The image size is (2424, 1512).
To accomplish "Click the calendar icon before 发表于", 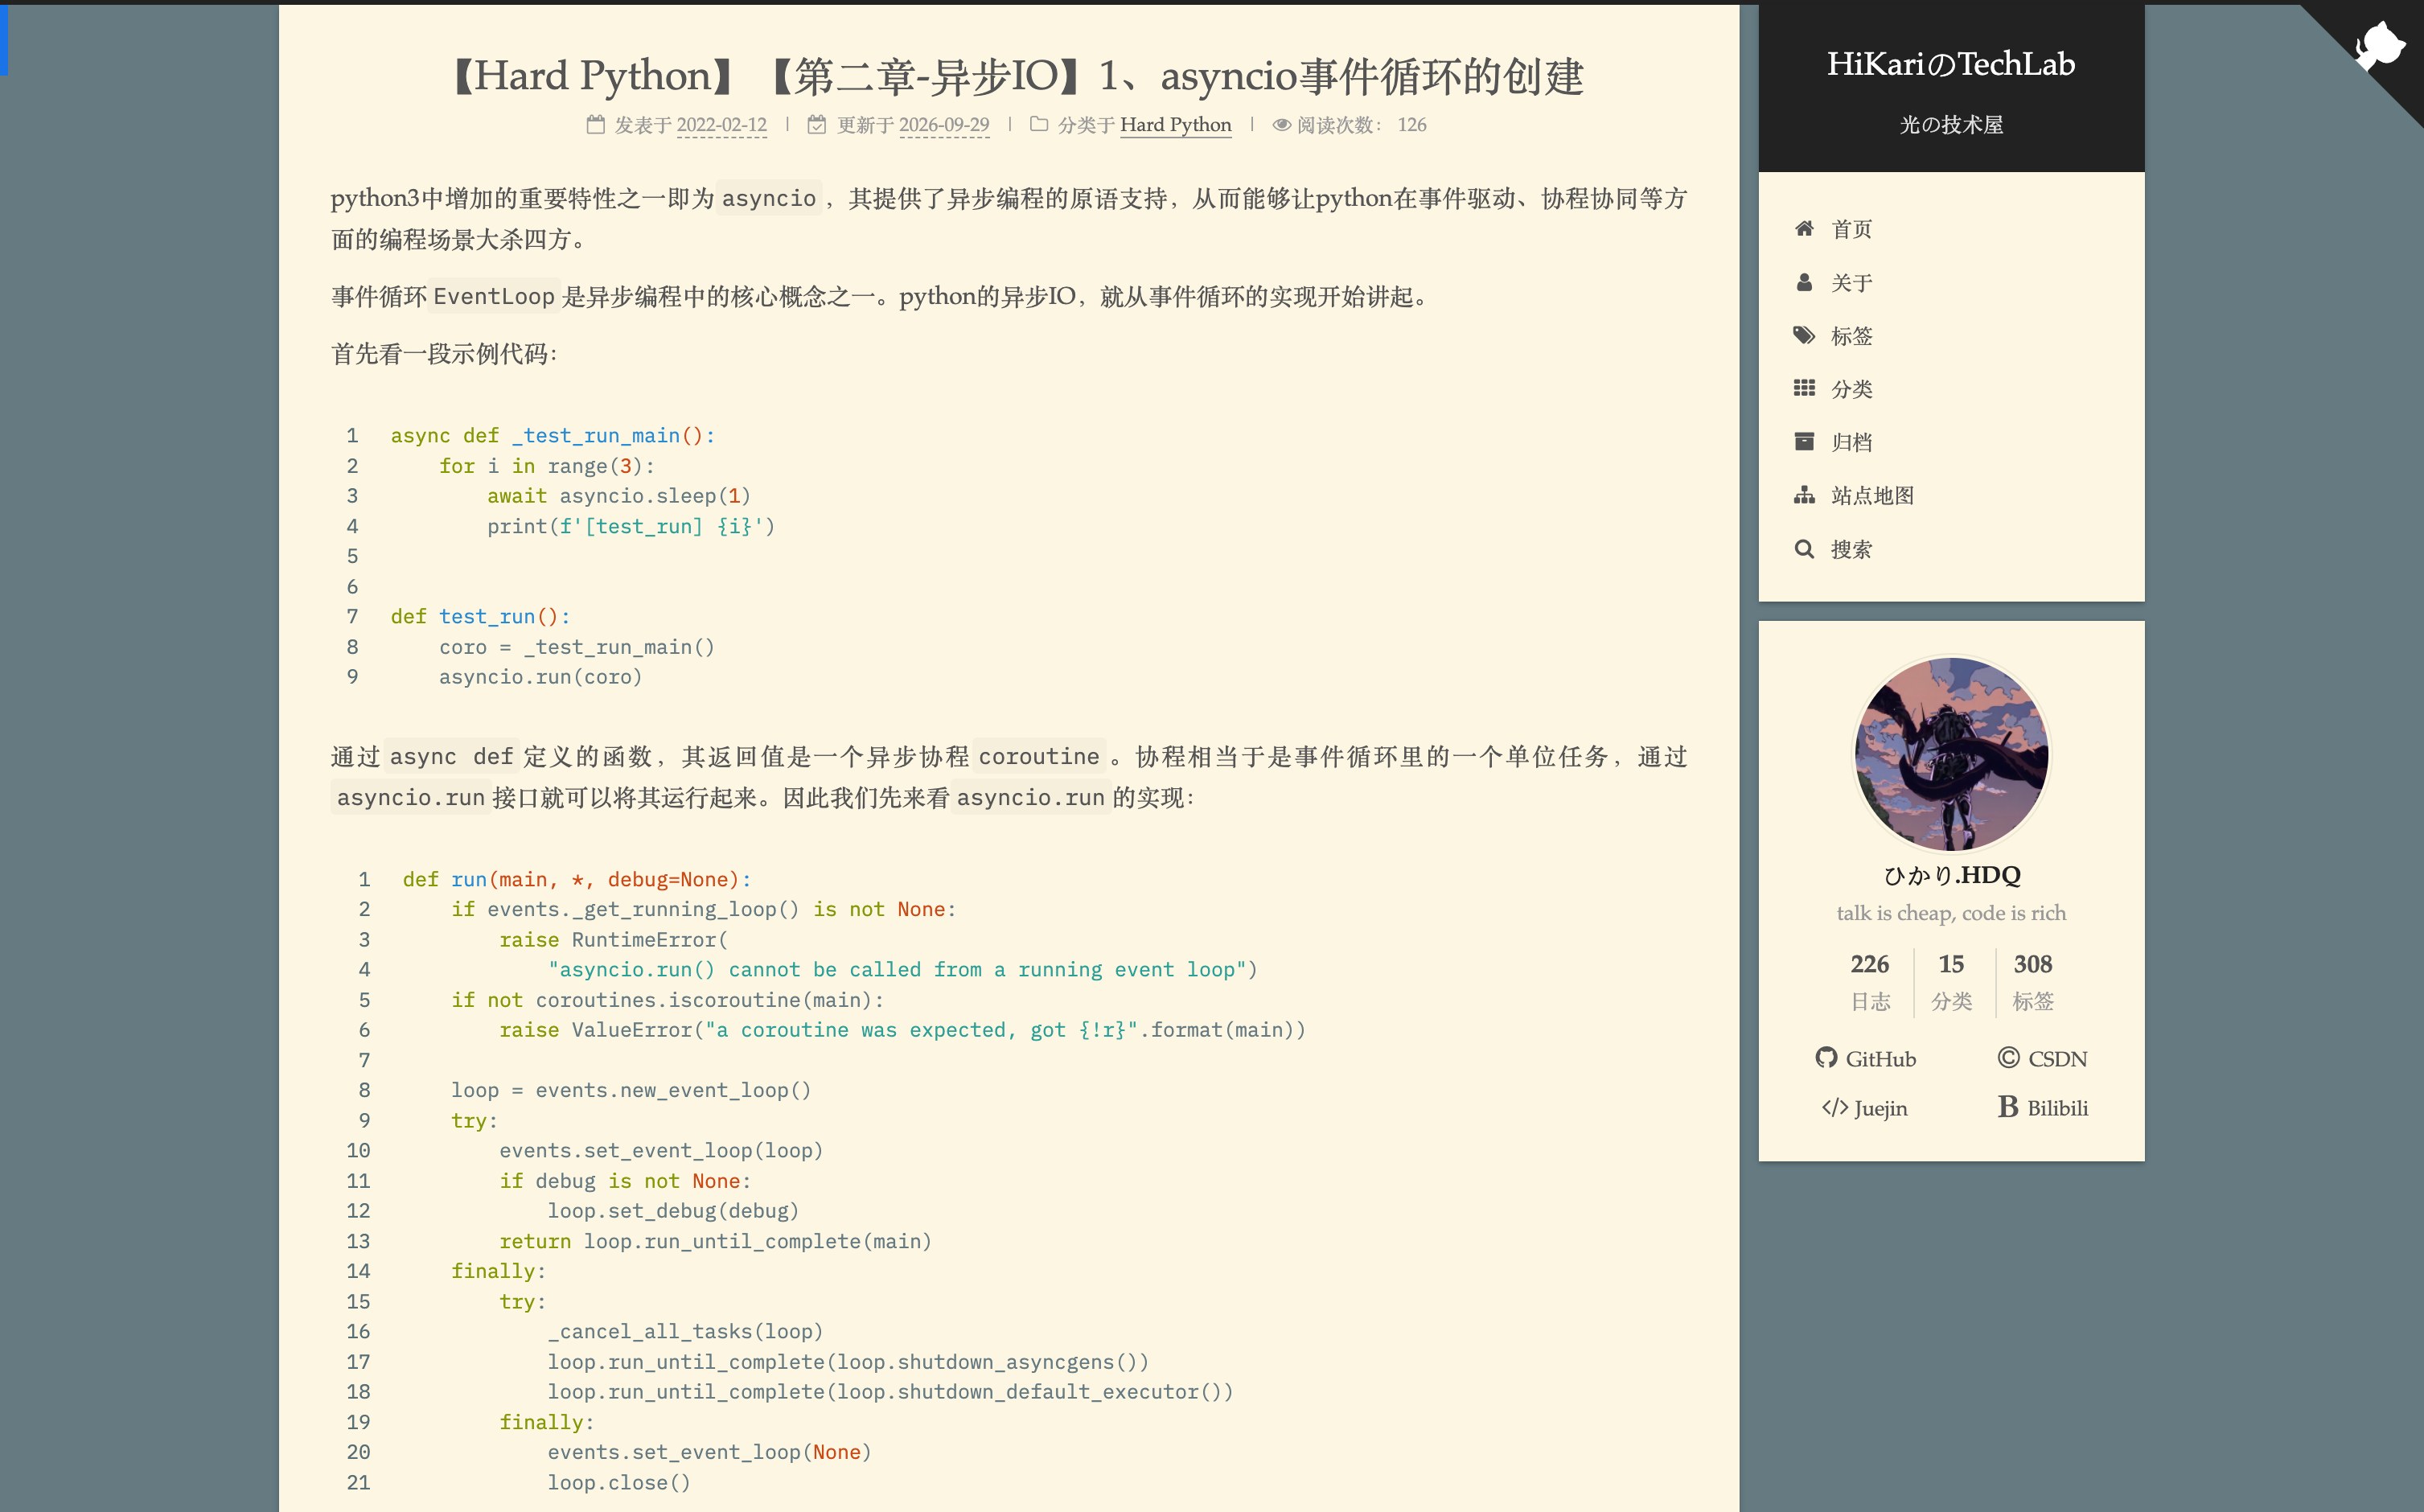I will [595, 125].
